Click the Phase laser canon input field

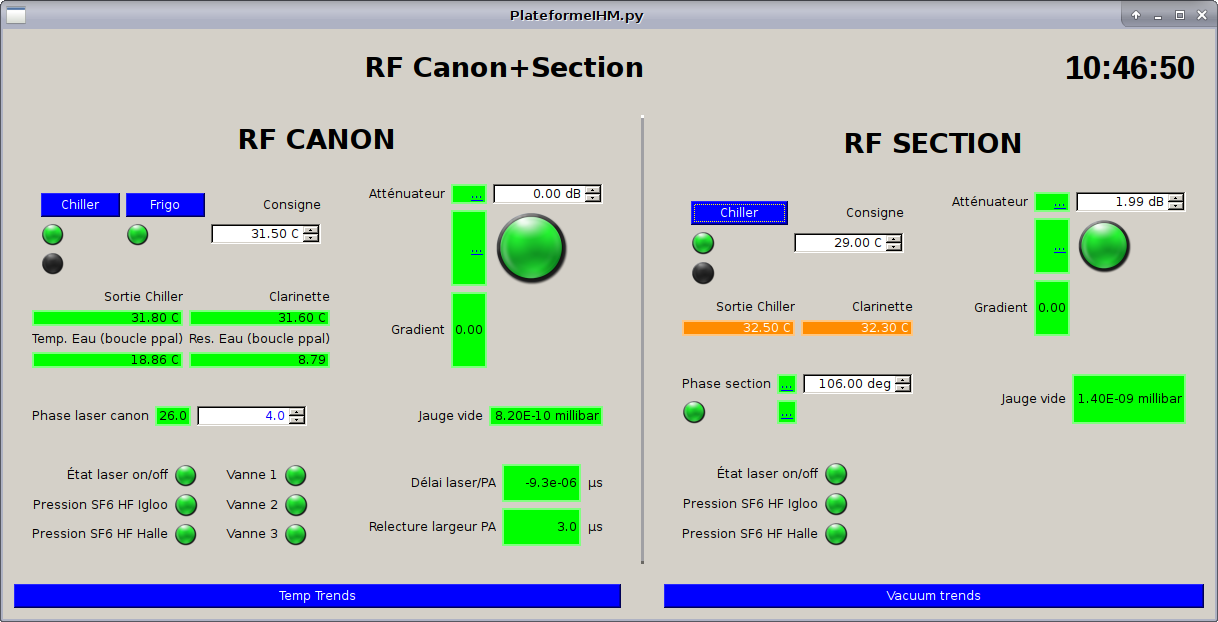pos(243,416)
